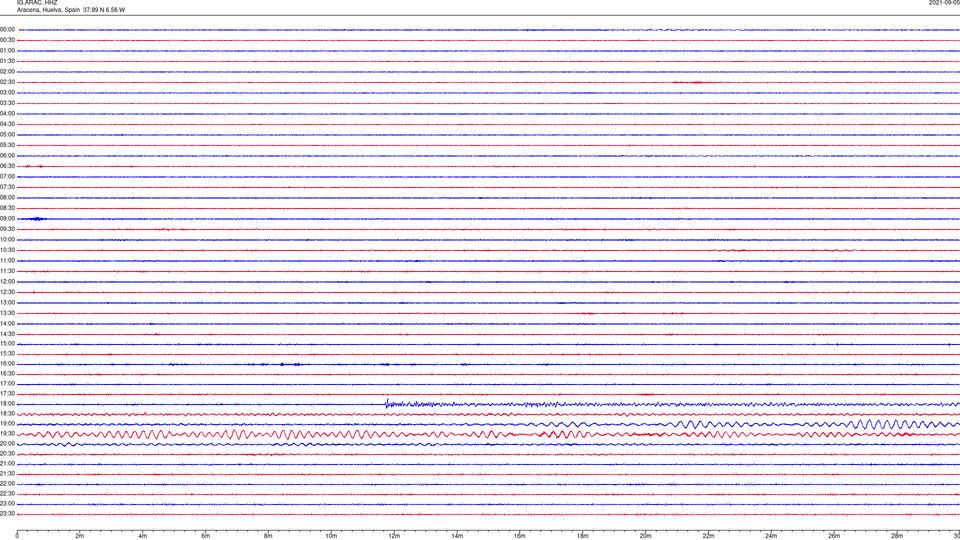Pick the 03:30 row label

coord(7,103)
